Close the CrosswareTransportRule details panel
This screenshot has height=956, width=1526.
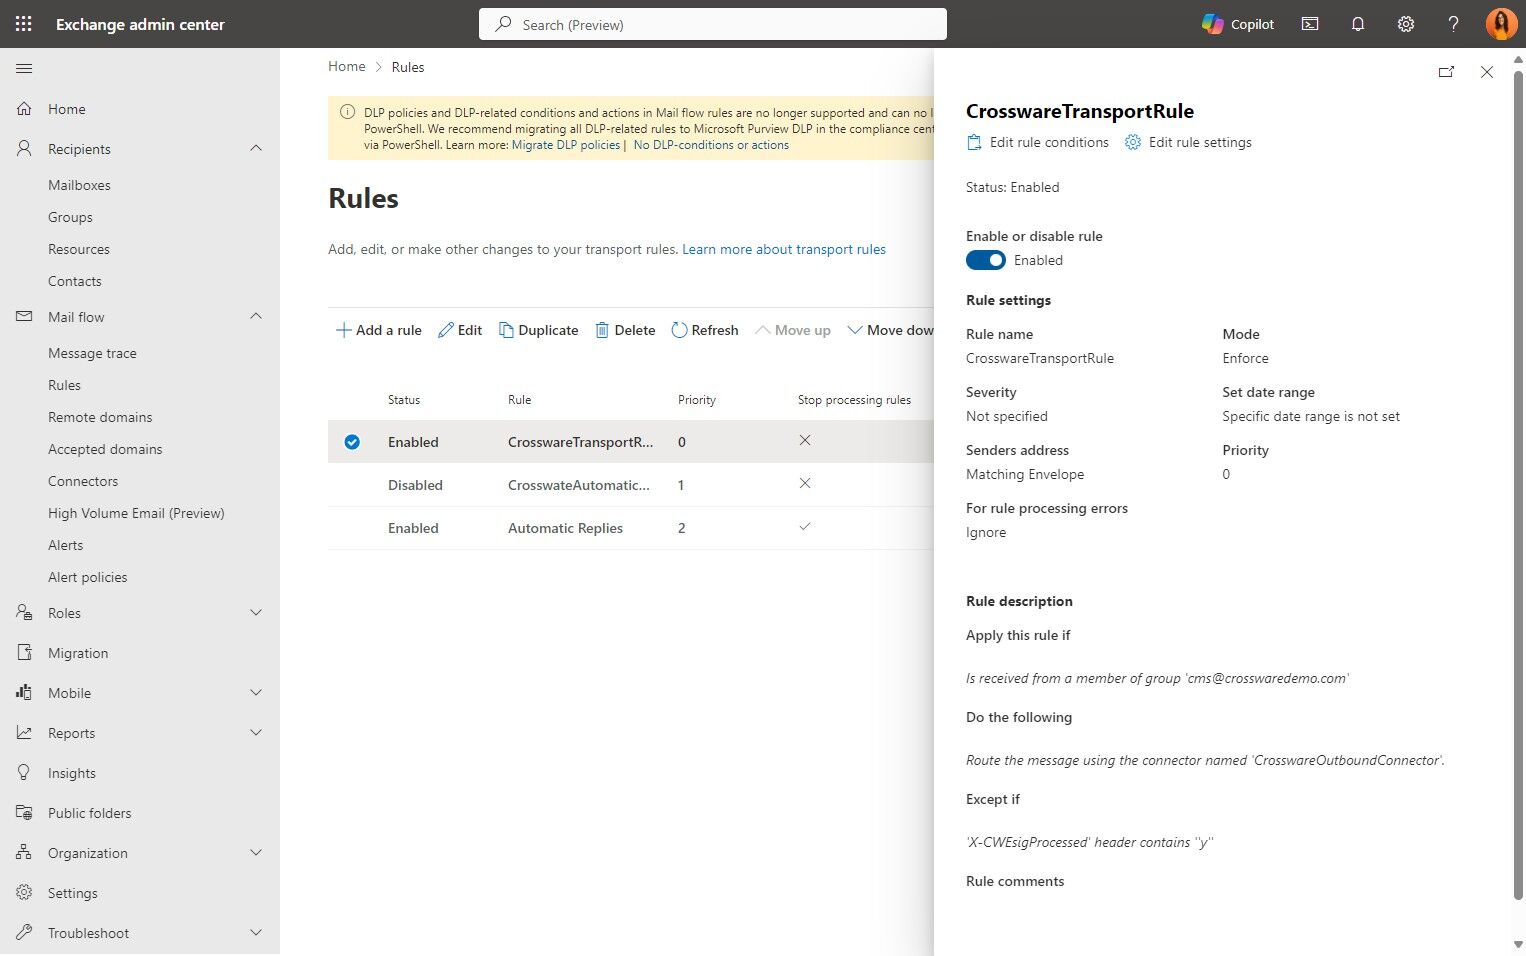[x=1487, y=72]
